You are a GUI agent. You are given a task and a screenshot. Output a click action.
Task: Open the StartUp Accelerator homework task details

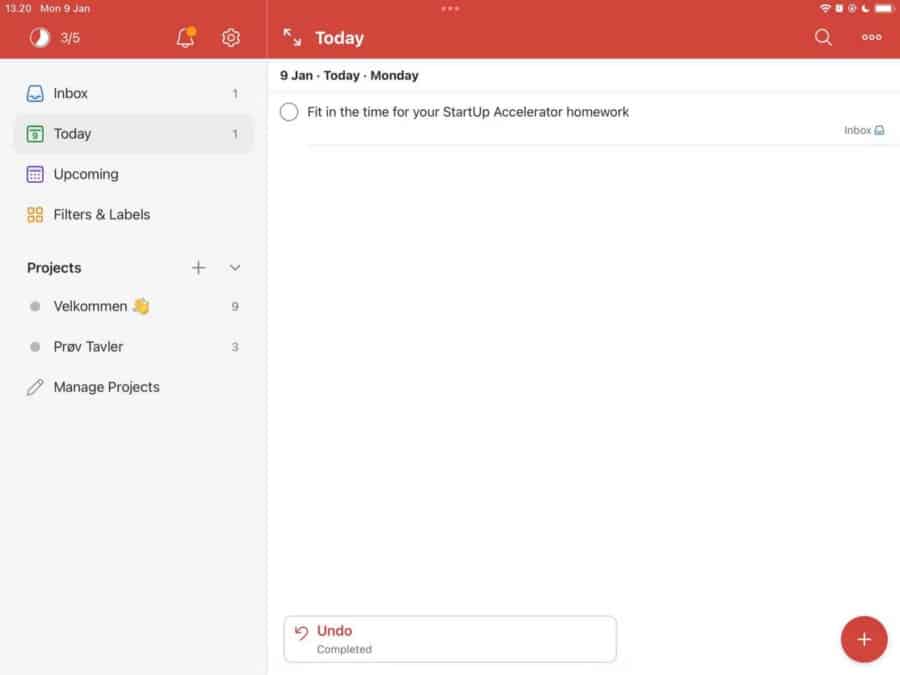point(470,112)
